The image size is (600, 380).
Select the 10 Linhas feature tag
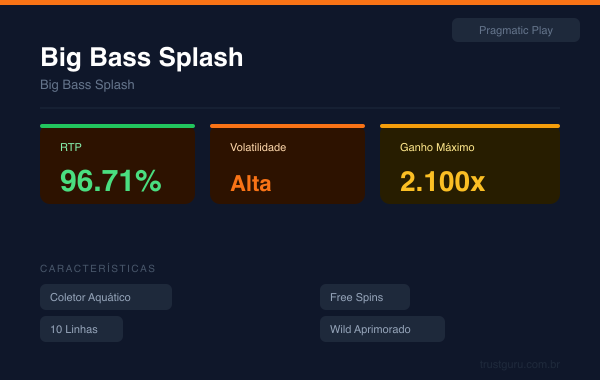tap(82, 329)
